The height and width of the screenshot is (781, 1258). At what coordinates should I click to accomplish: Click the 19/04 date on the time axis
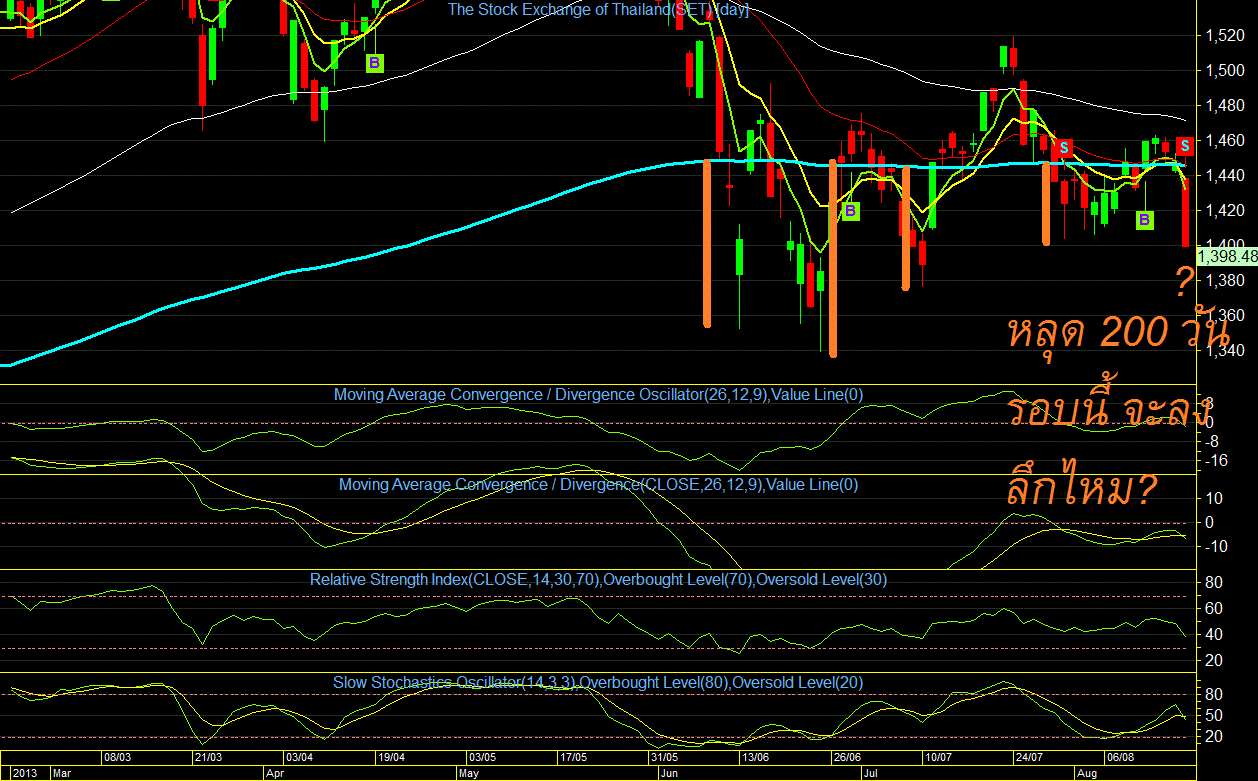click(390, 758)
